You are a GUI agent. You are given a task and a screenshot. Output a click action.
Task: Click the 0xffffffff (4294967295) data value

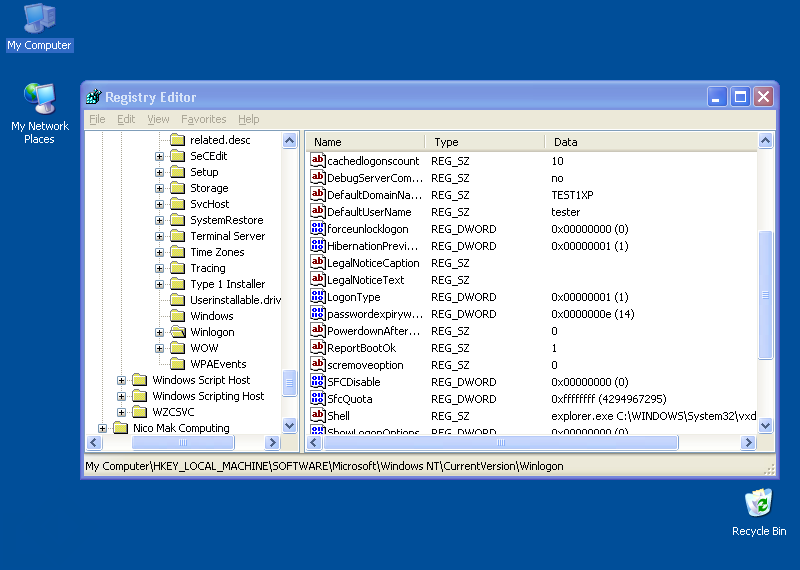[x=609, y=399]
